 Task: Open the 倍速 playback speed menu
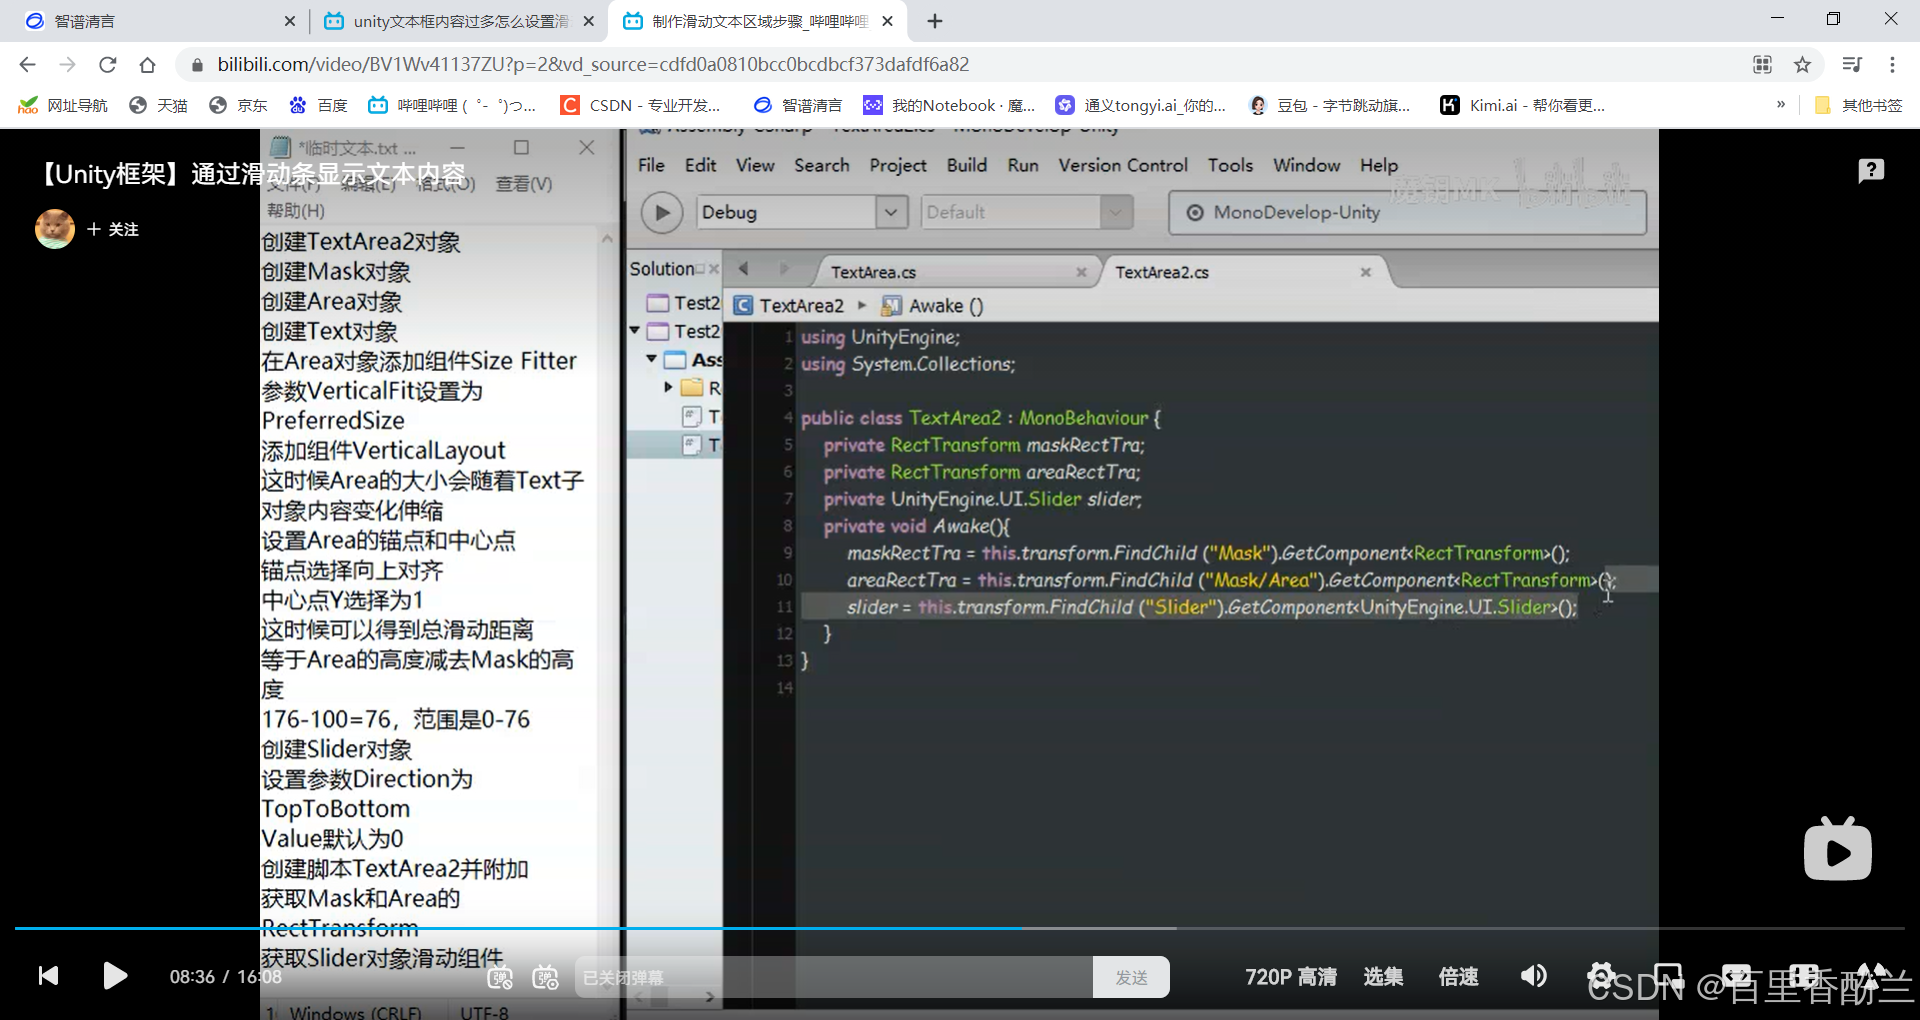1458,977
